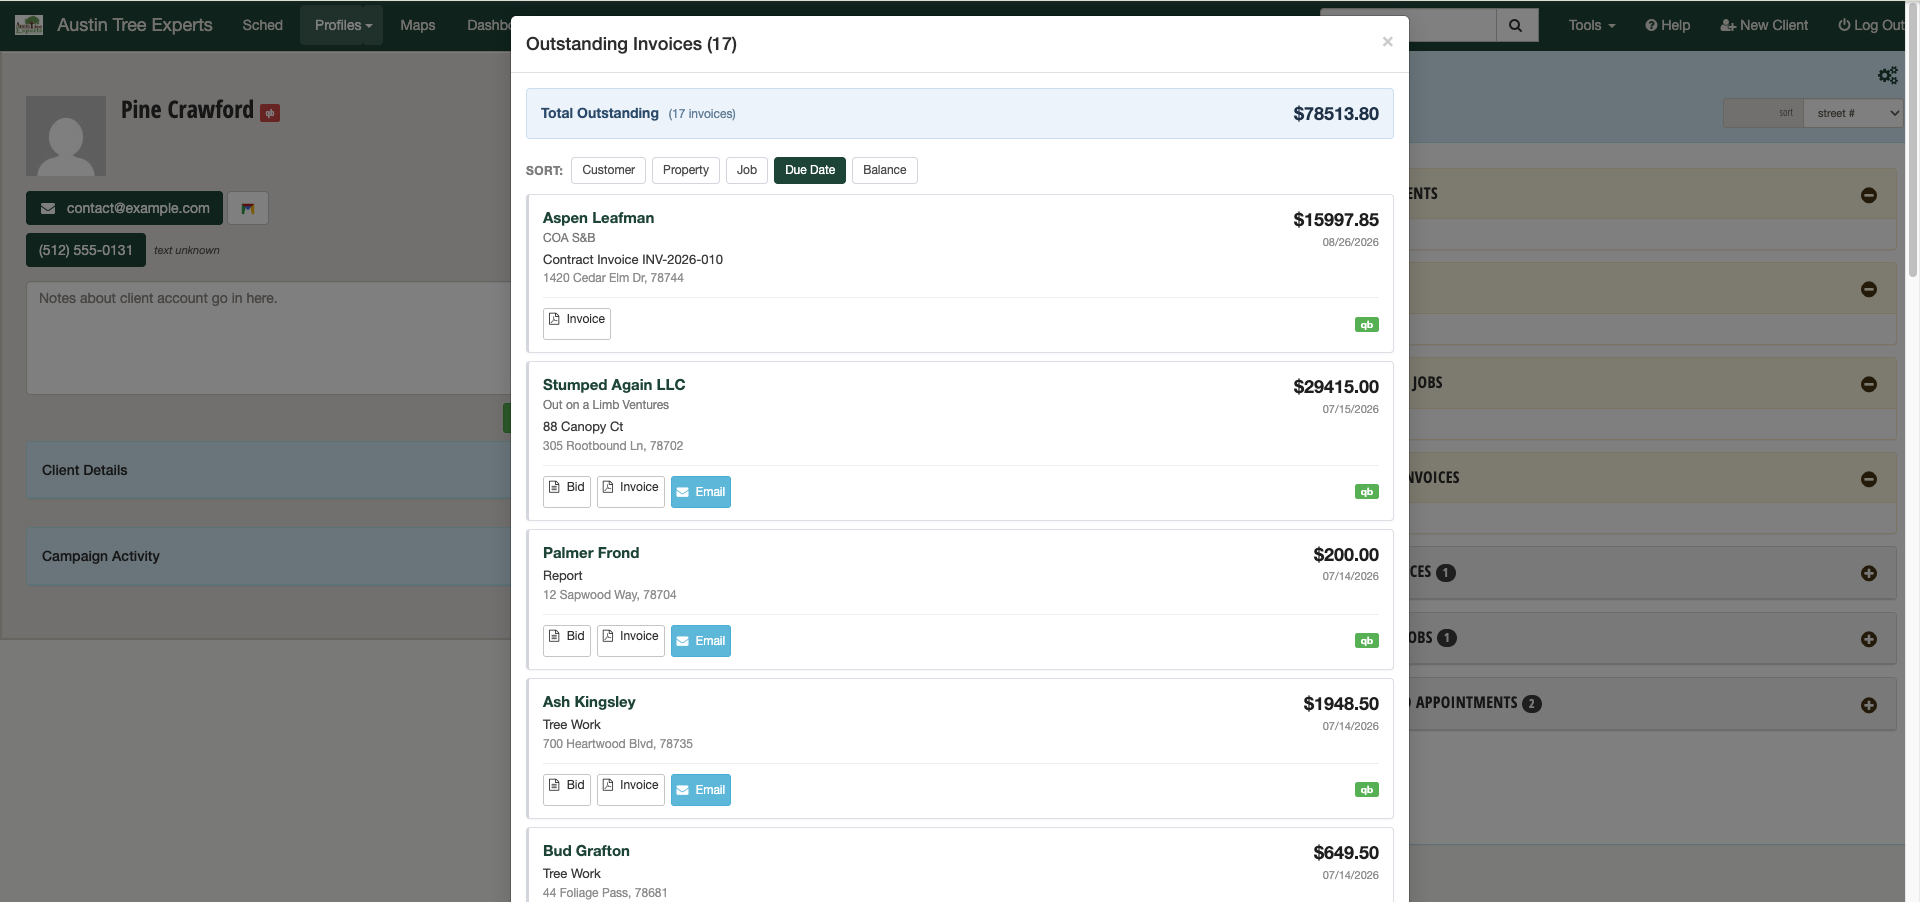
Task: Click the contact@example.com email button
Action: (125, 208)
